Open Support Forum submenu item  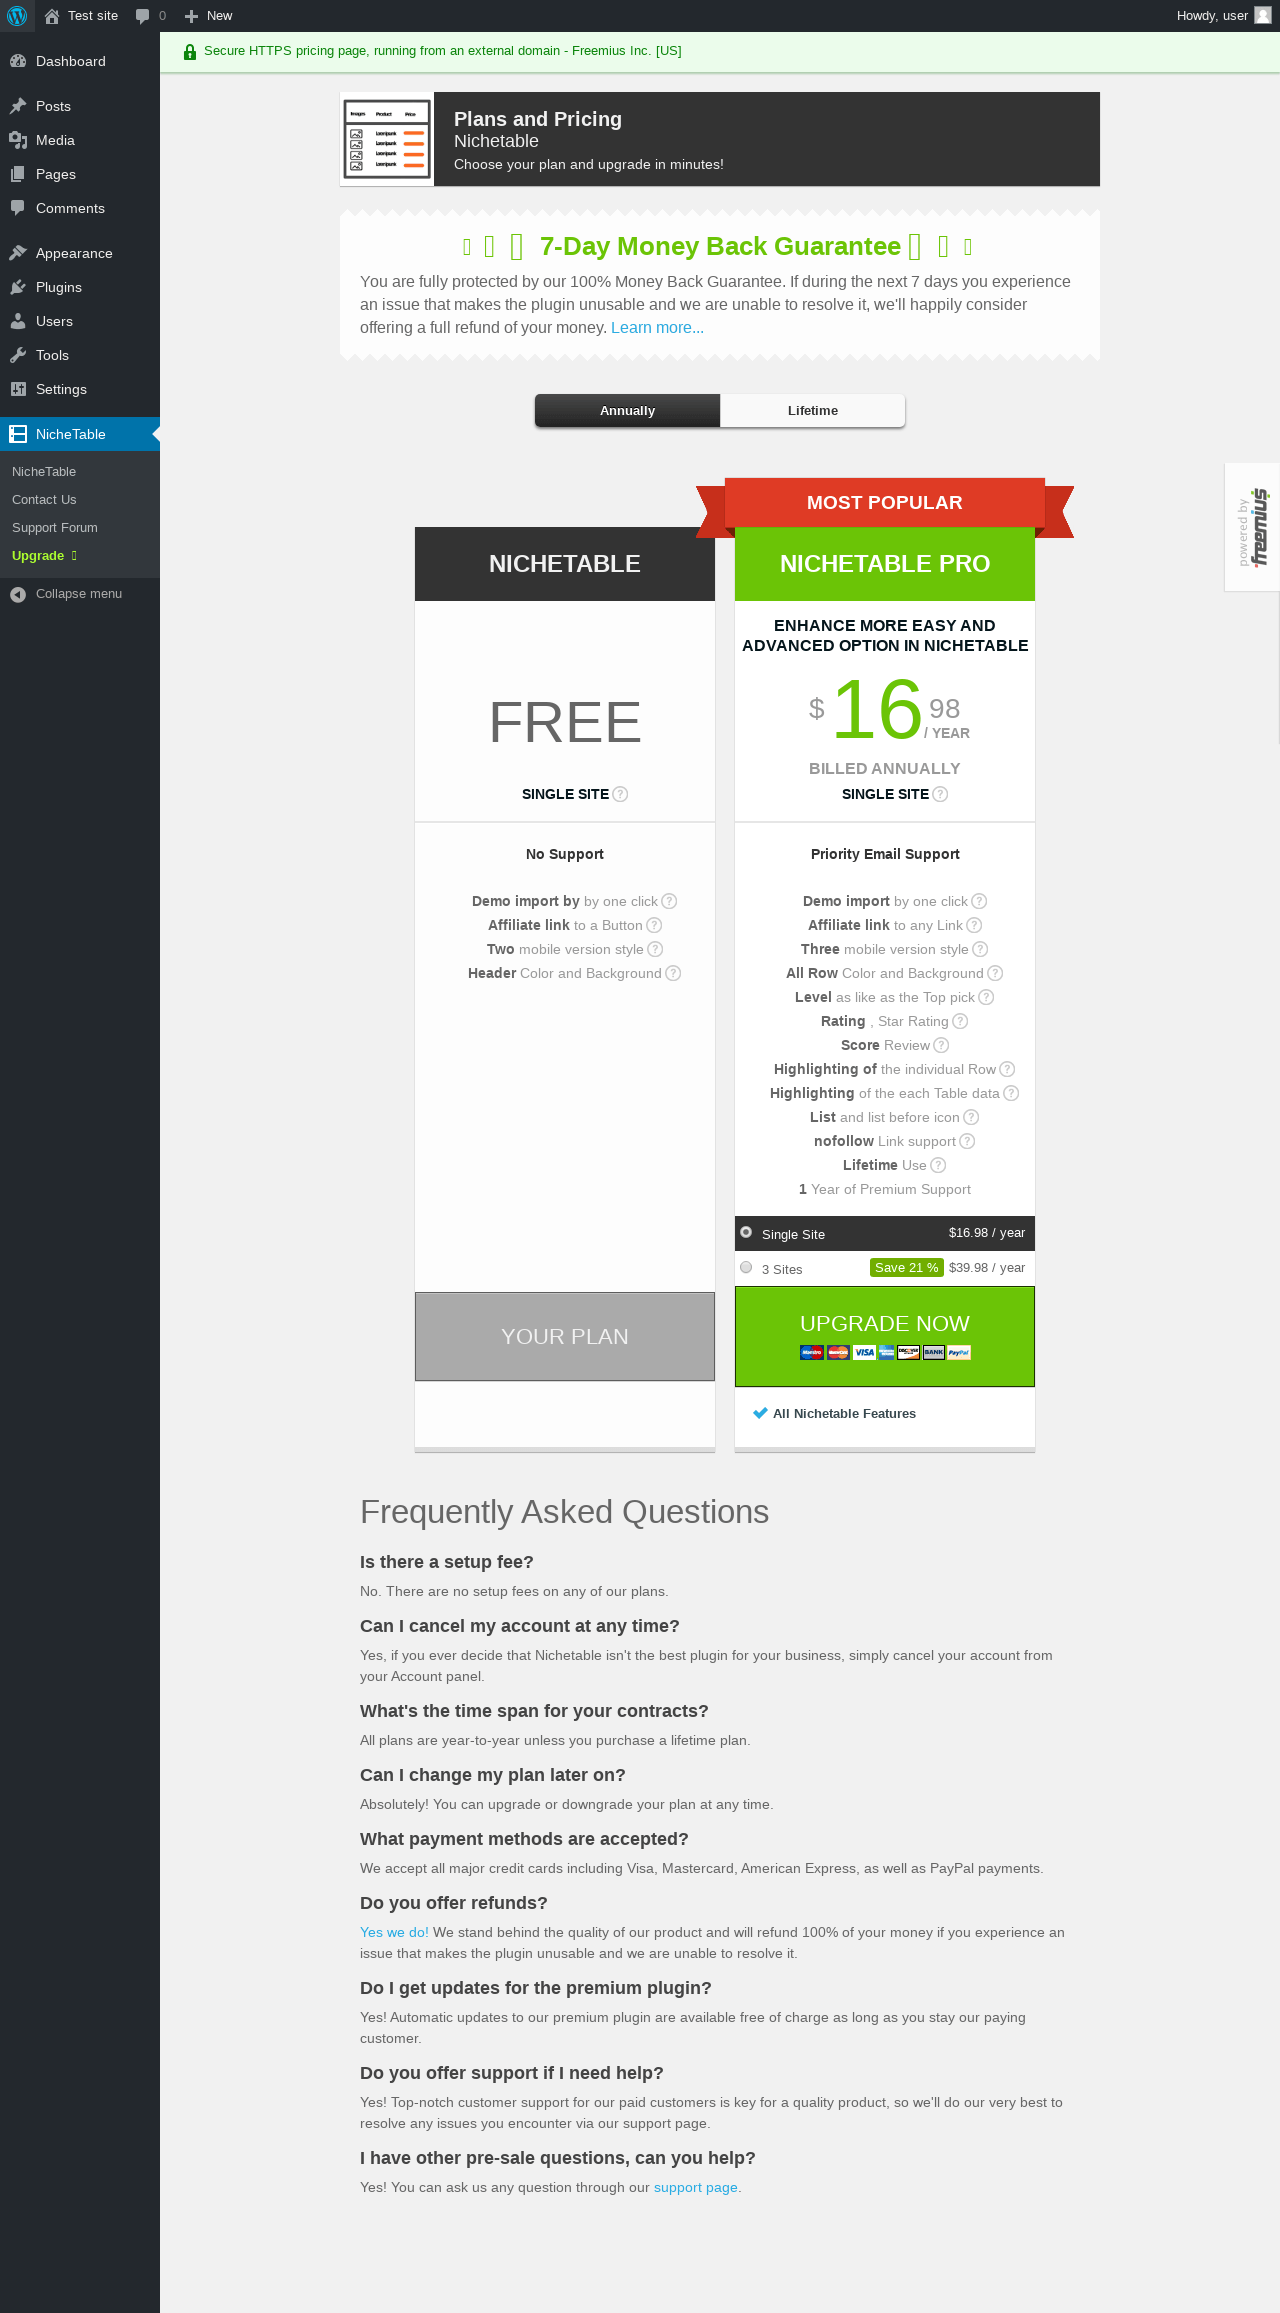(x=55, y=528)
